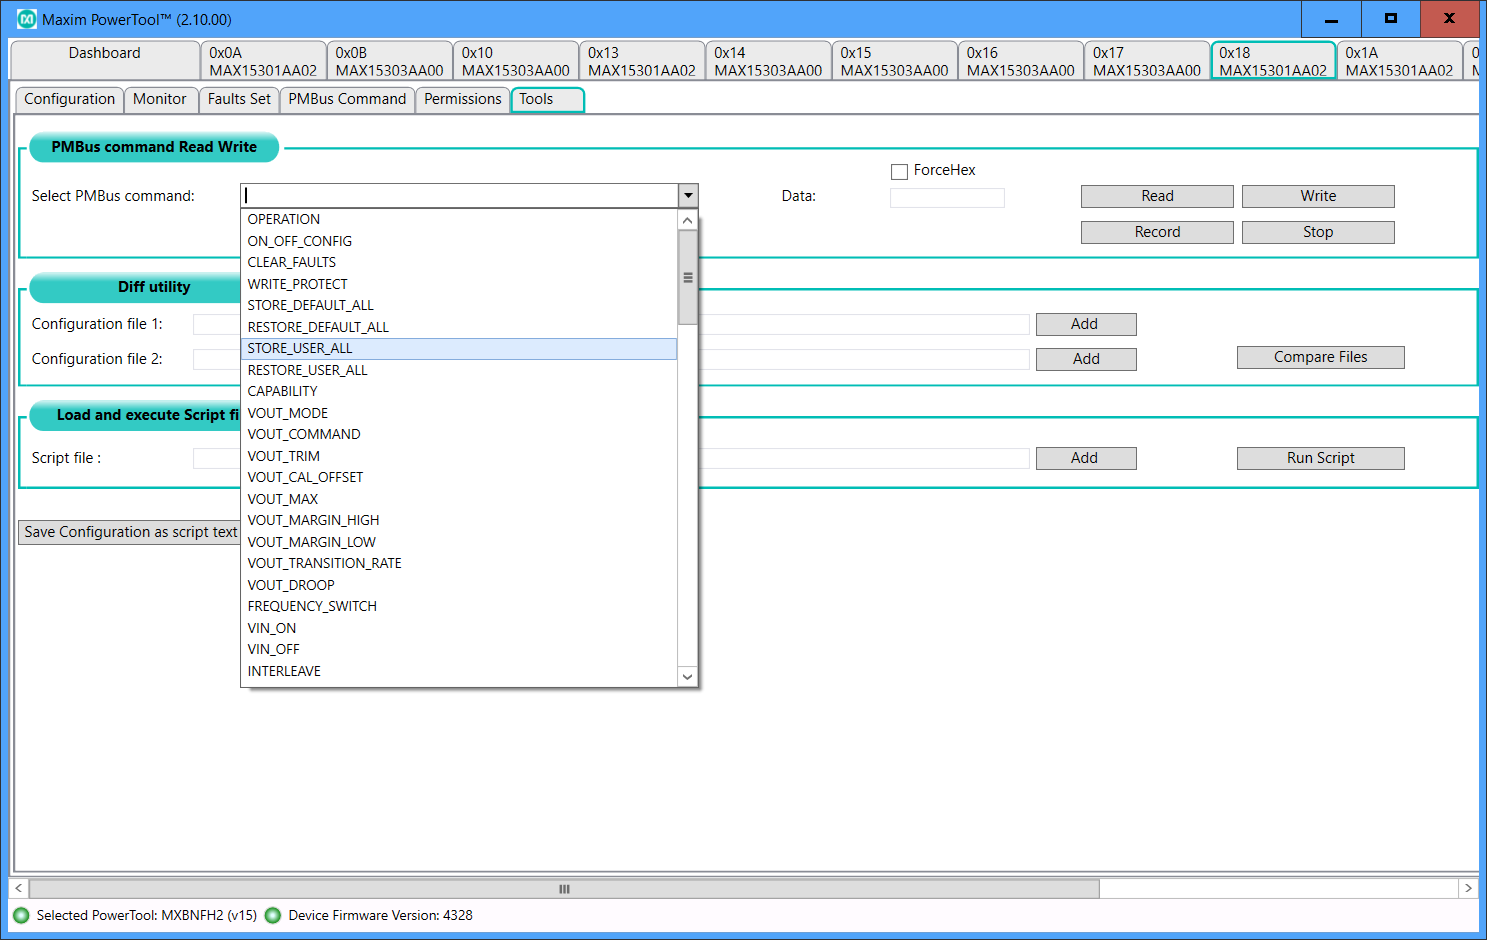1487x940 pixels.
Task: Choose VOUT_MODE from the command list
Action: [x=459, y=413]
